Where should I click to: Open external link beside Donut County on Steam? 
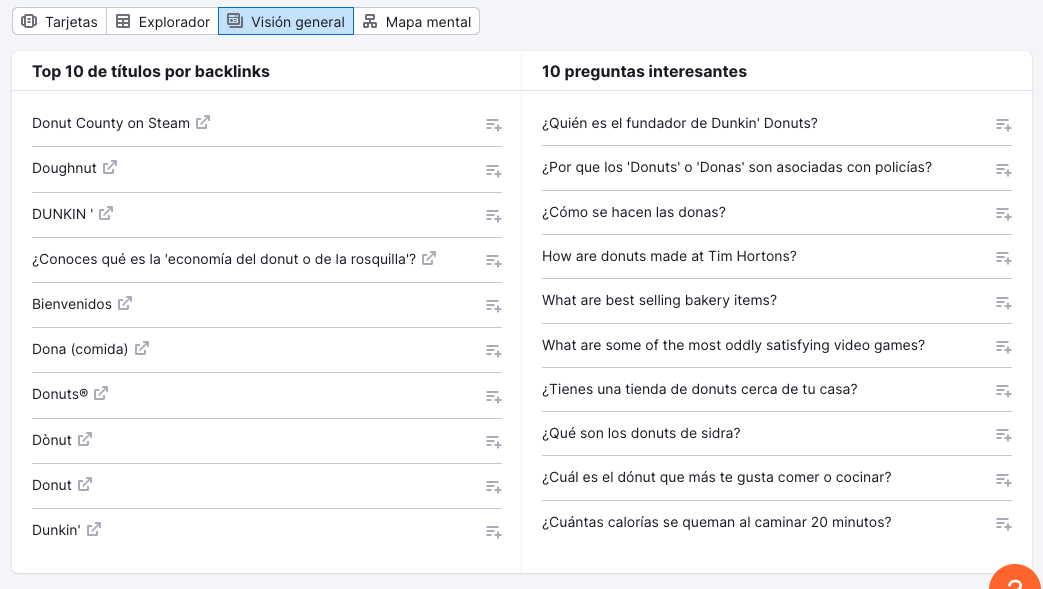click(x=203, y=122)
